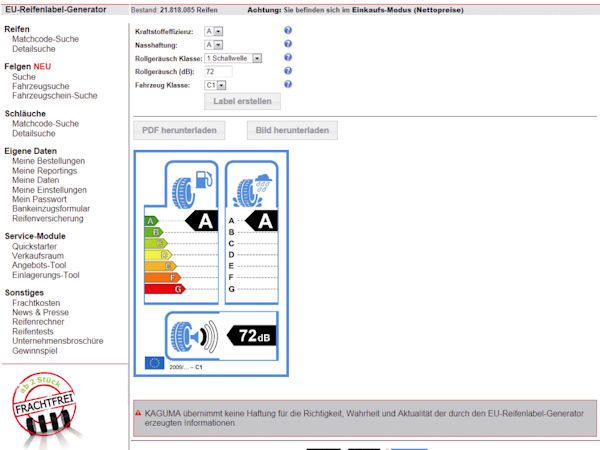Open Fahrzeugsuche link
This screenshot has width=600, height=450.
[x=41, y=86]
